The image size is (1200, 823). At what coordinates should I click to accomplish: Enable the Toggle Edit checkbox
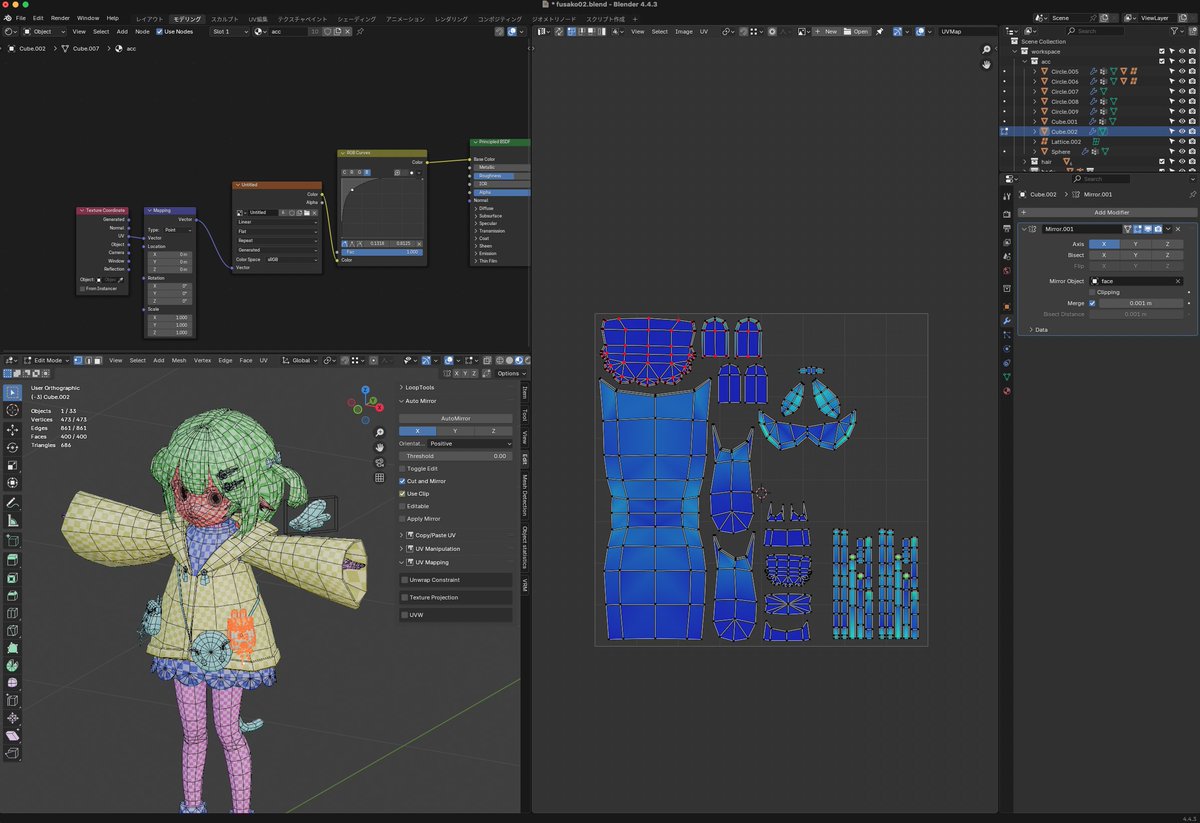(x=402, y=468)
